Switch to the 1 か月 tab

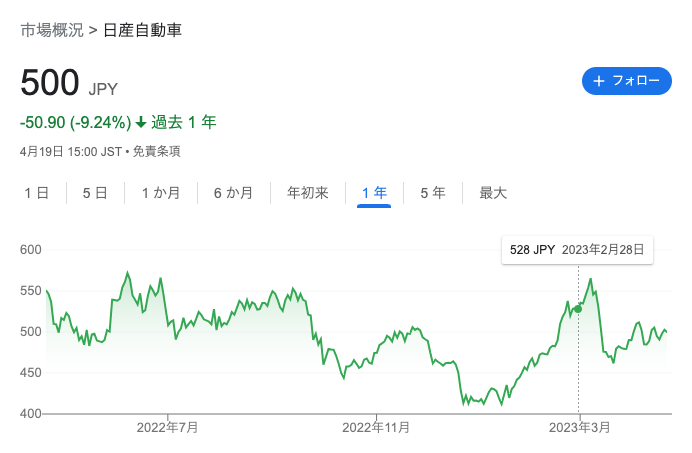coord(161,193)
